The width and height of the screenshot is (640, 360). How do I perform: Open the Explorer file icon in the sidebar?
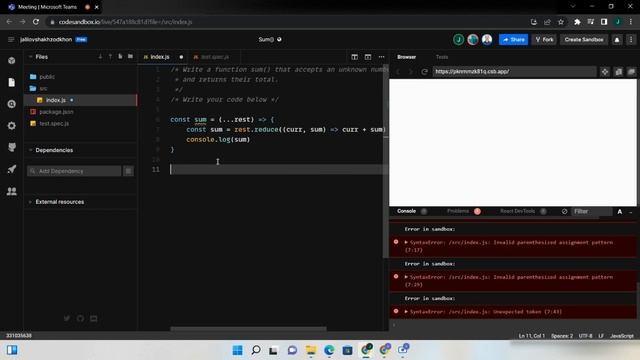11,82
